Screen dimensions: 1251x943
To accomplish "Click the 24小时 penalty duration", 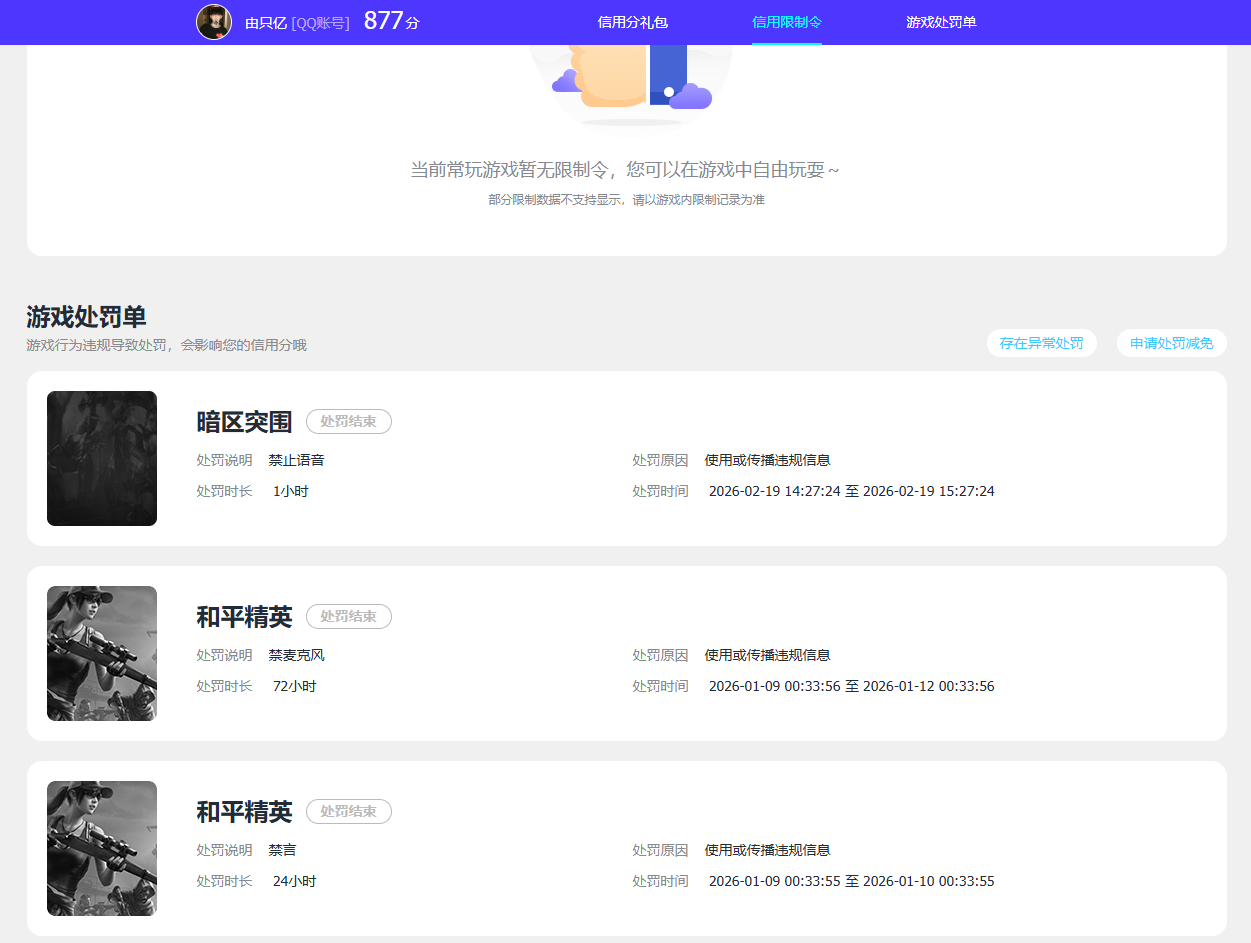I will click(295, 881).
